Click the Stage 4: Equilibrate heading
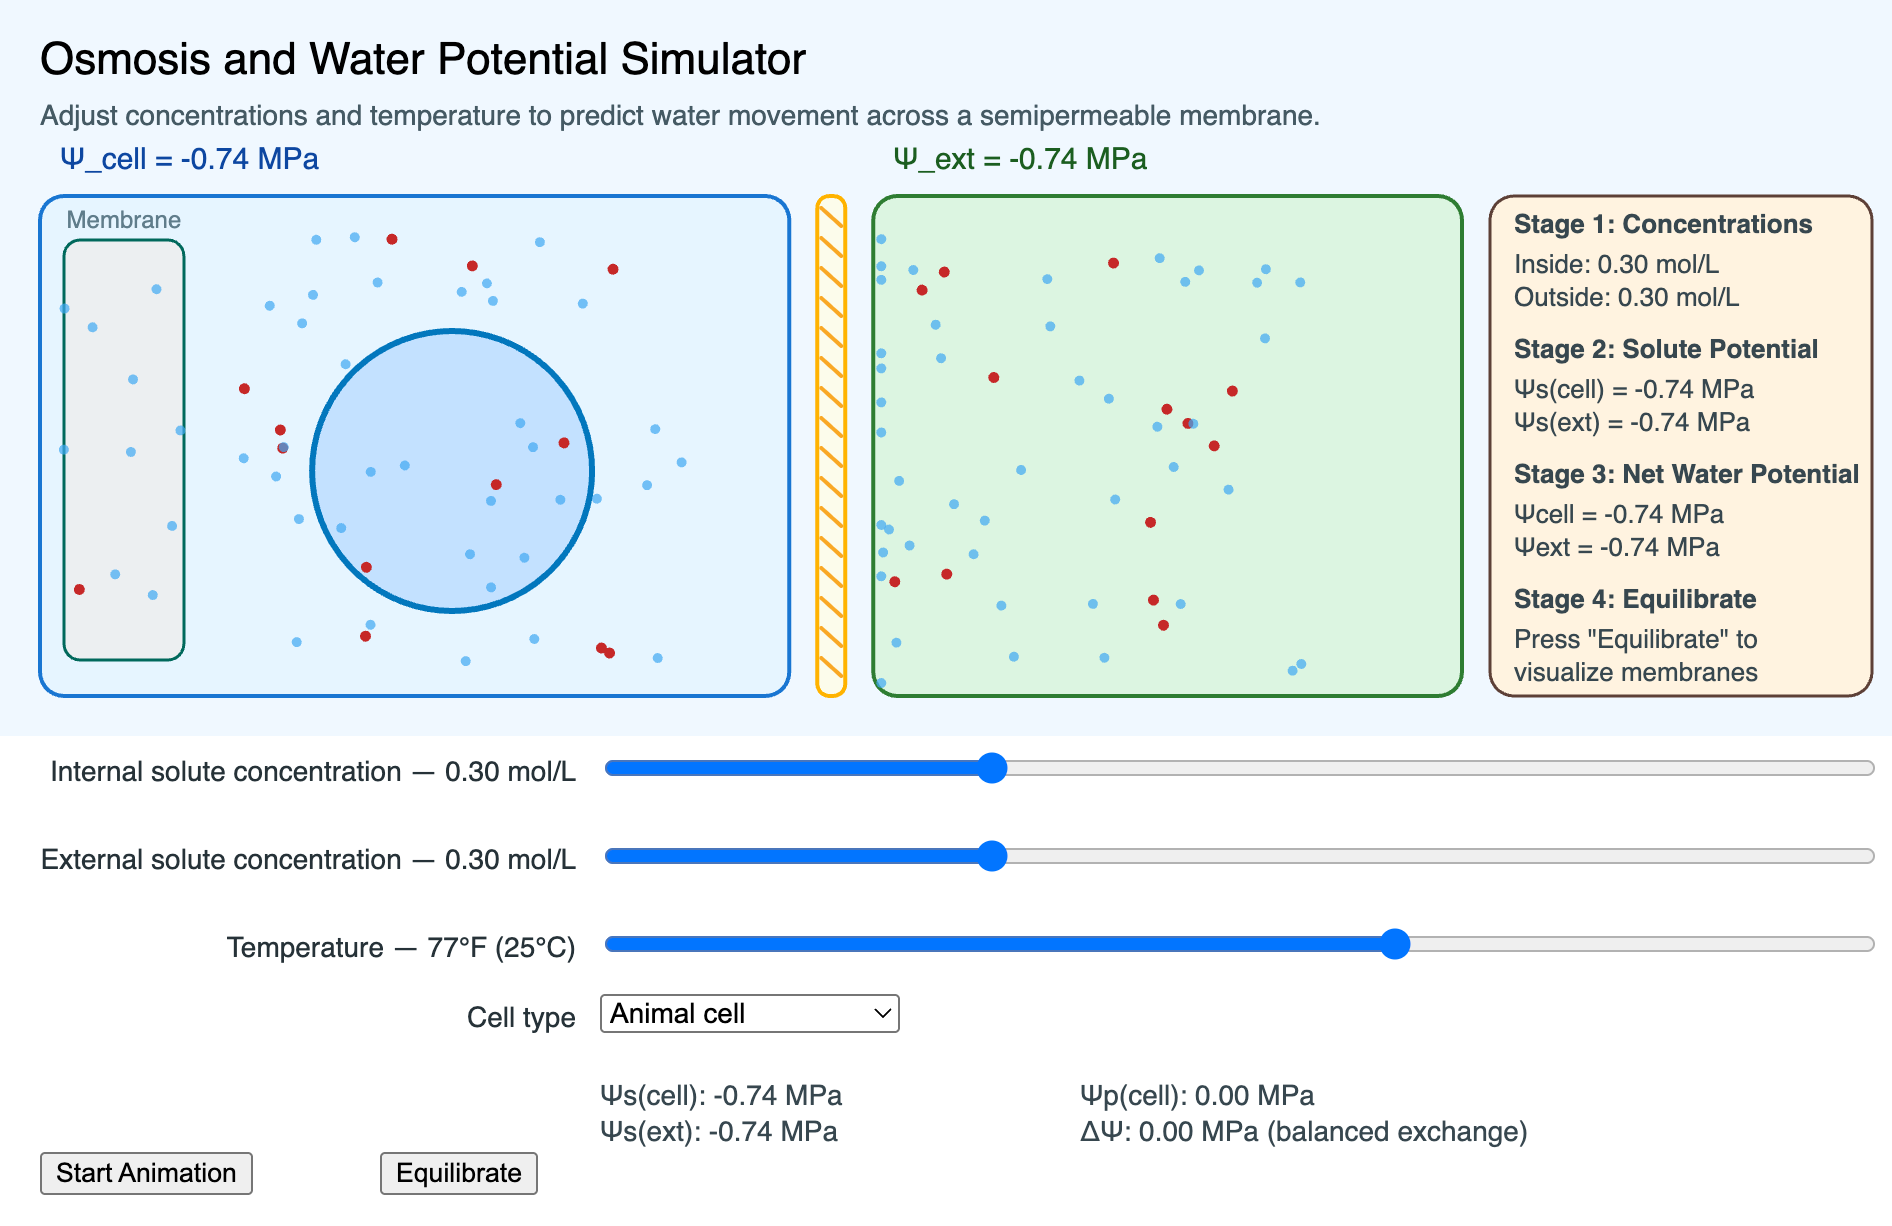Viewport: 1892px width, 1226px height. (x=1634, y=599)
